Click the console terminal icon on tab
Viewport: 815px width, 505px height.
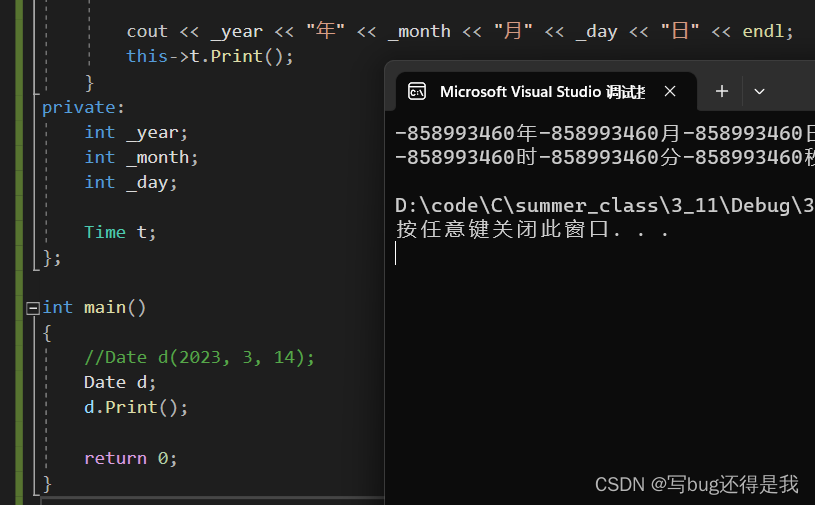[x=417, y=92]
